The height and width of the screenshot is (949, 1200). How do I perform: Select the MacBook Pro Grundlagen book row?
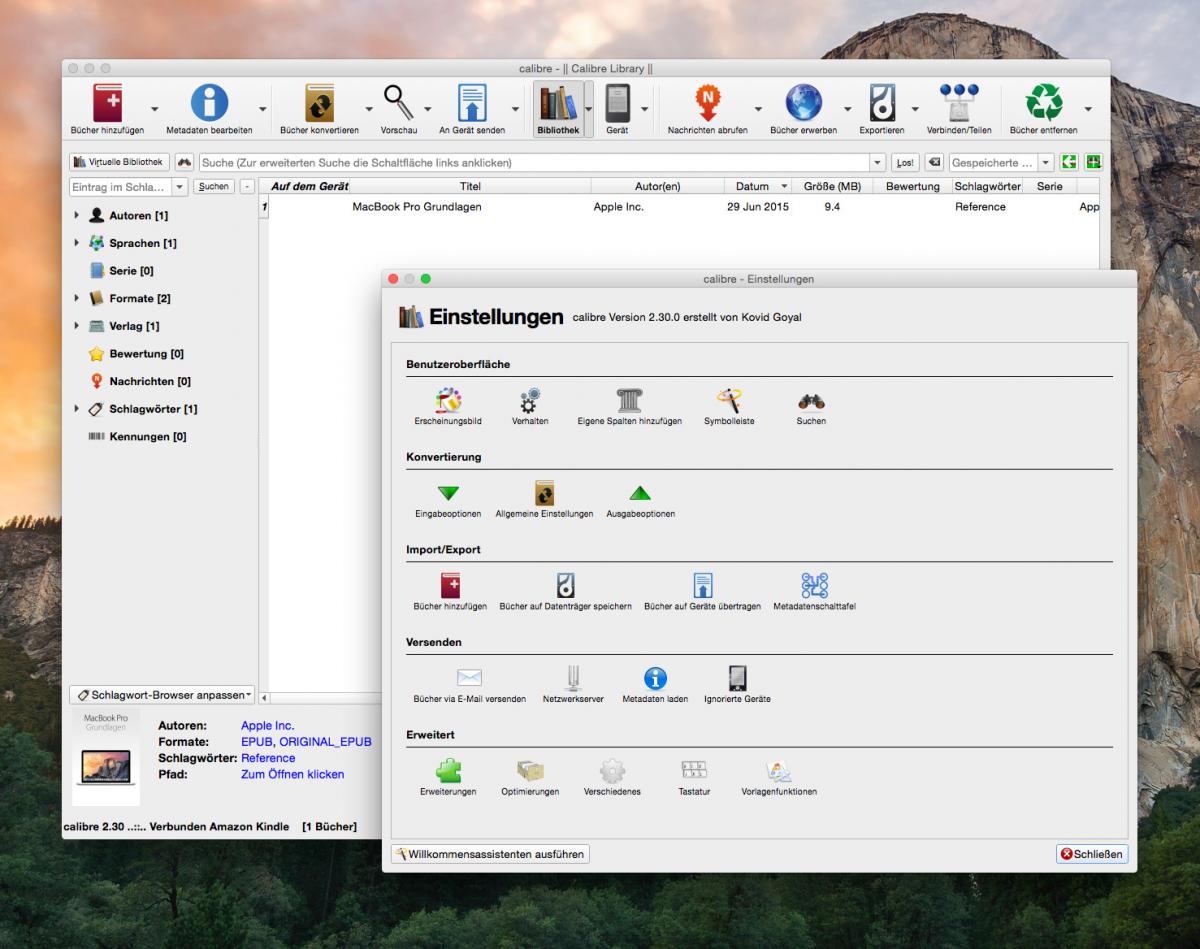(x=684, y=207)
